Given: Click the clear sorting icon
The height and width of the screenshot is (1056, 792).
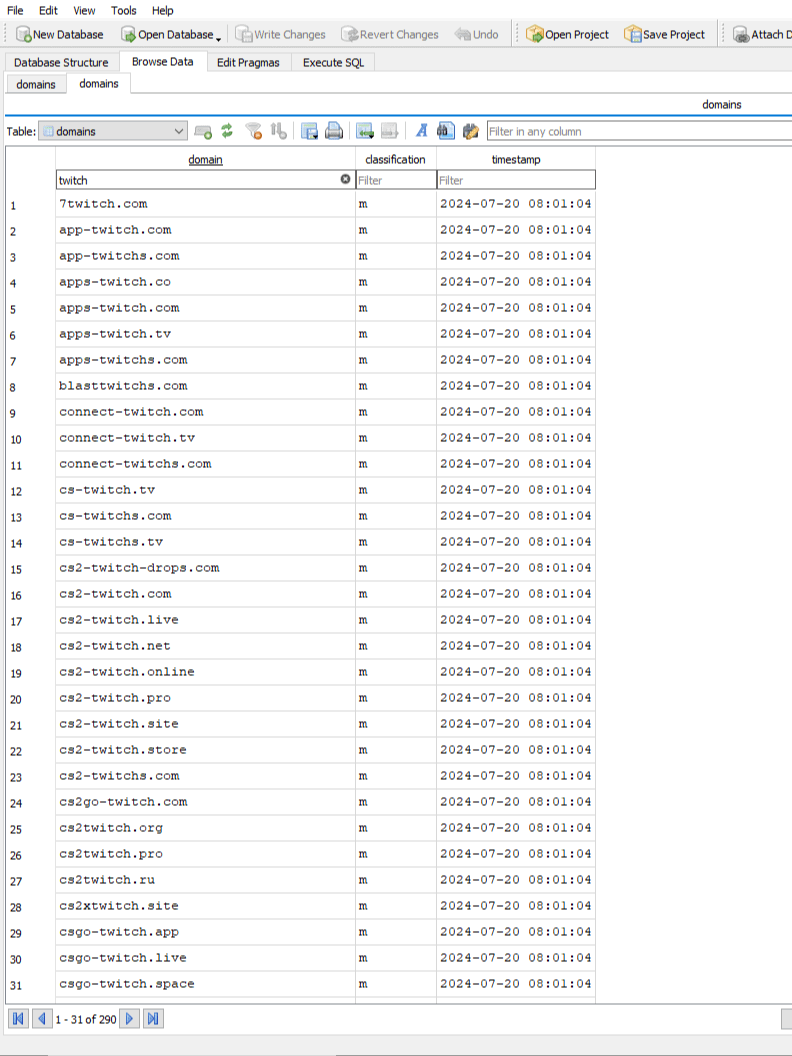Looking at the screenshot, I should pos(279,131).
